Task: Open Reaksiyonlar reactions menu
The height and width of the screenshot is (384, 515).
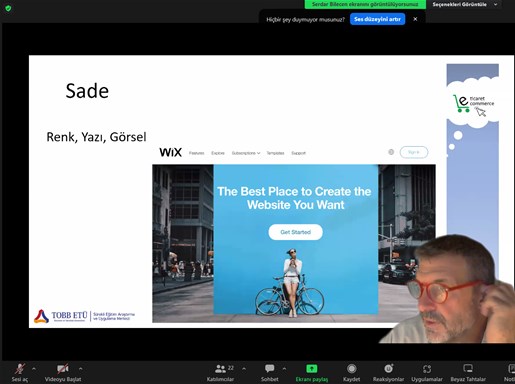Action: click(x=388, y=372)
